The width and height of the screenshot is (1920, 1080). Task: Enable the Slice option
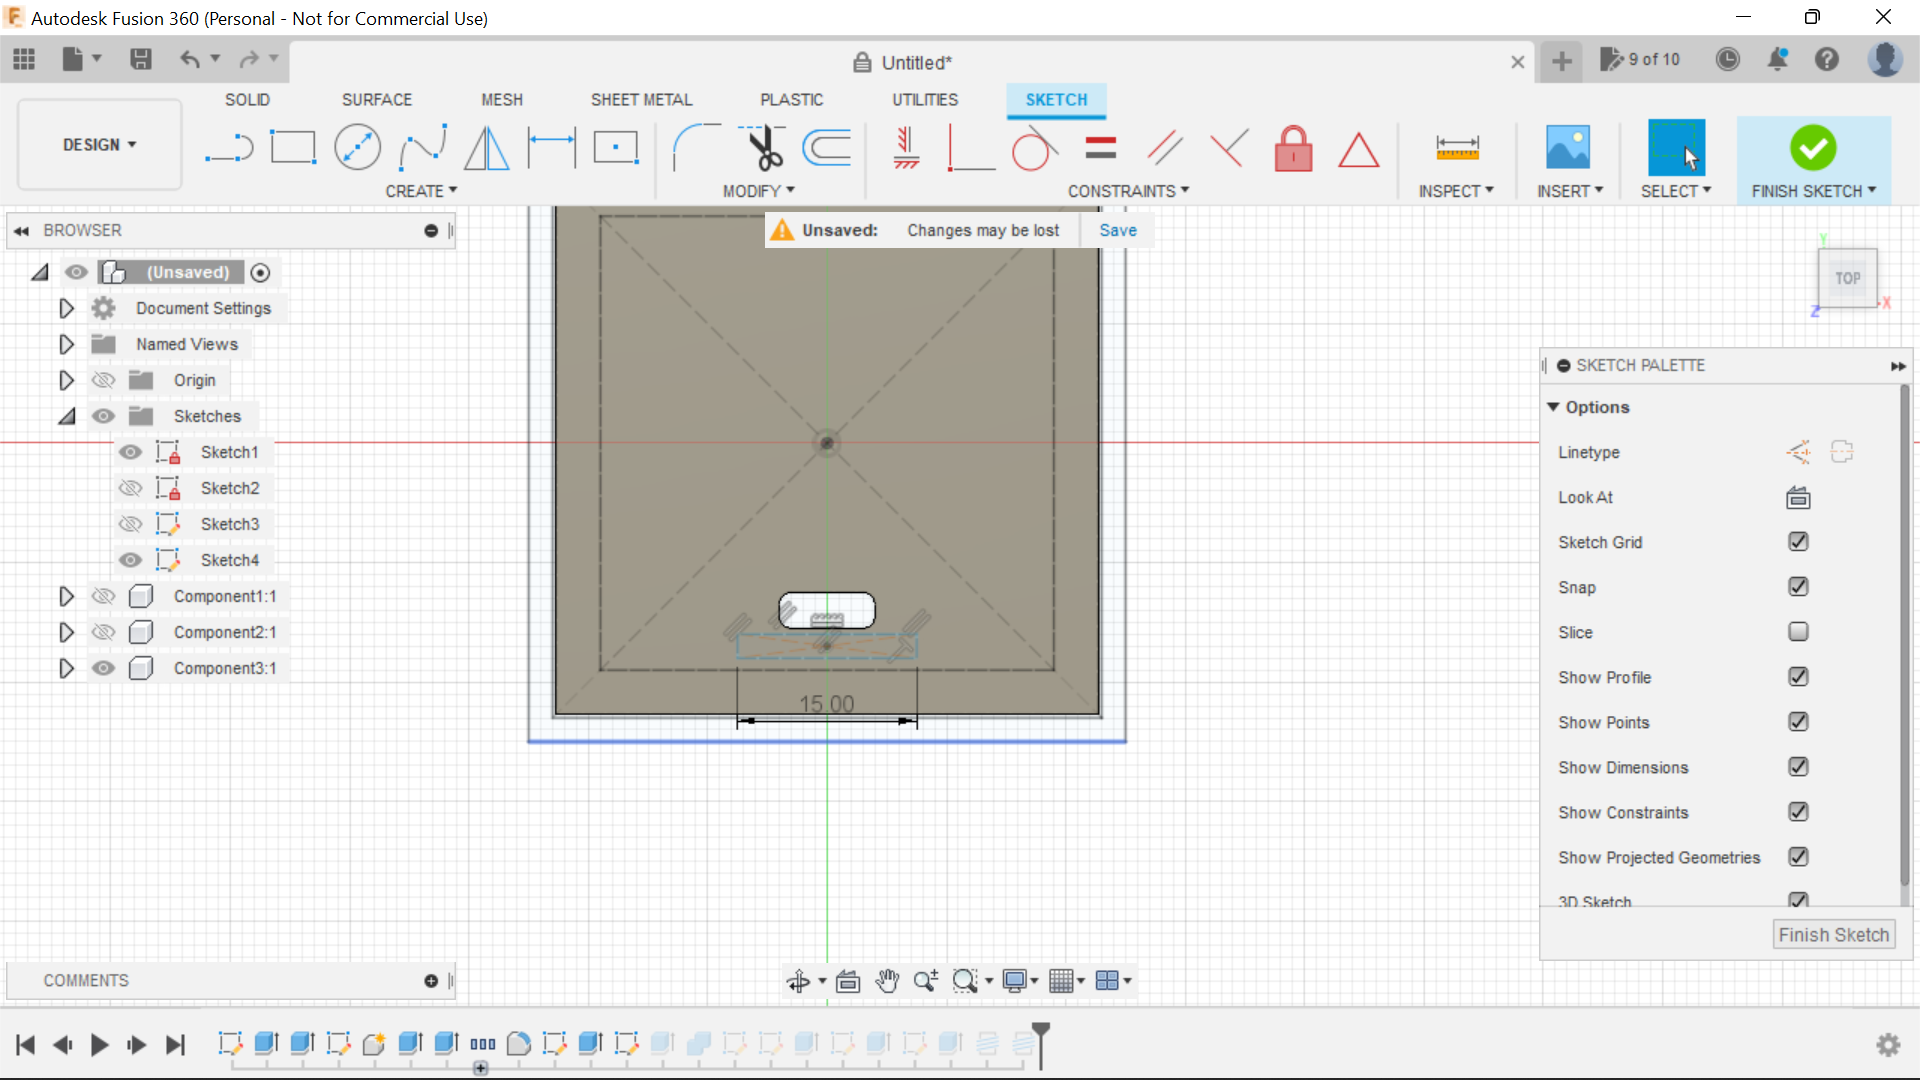point(1798,631)
